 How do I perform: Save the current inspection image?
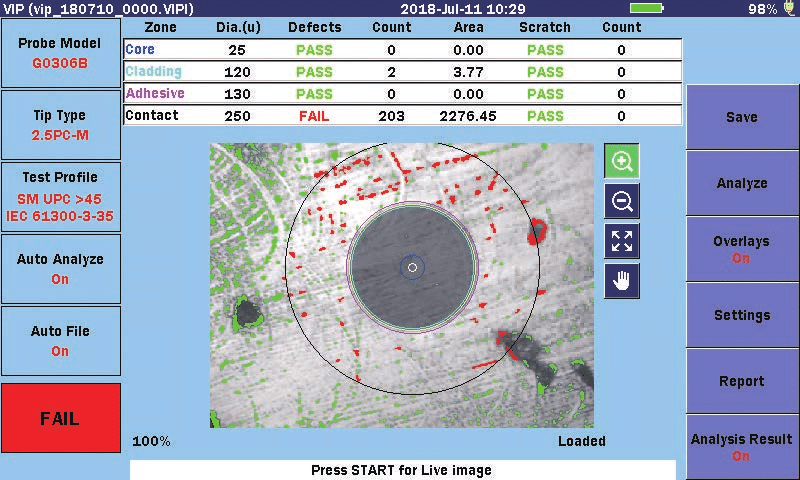click(x=742, y=117)
